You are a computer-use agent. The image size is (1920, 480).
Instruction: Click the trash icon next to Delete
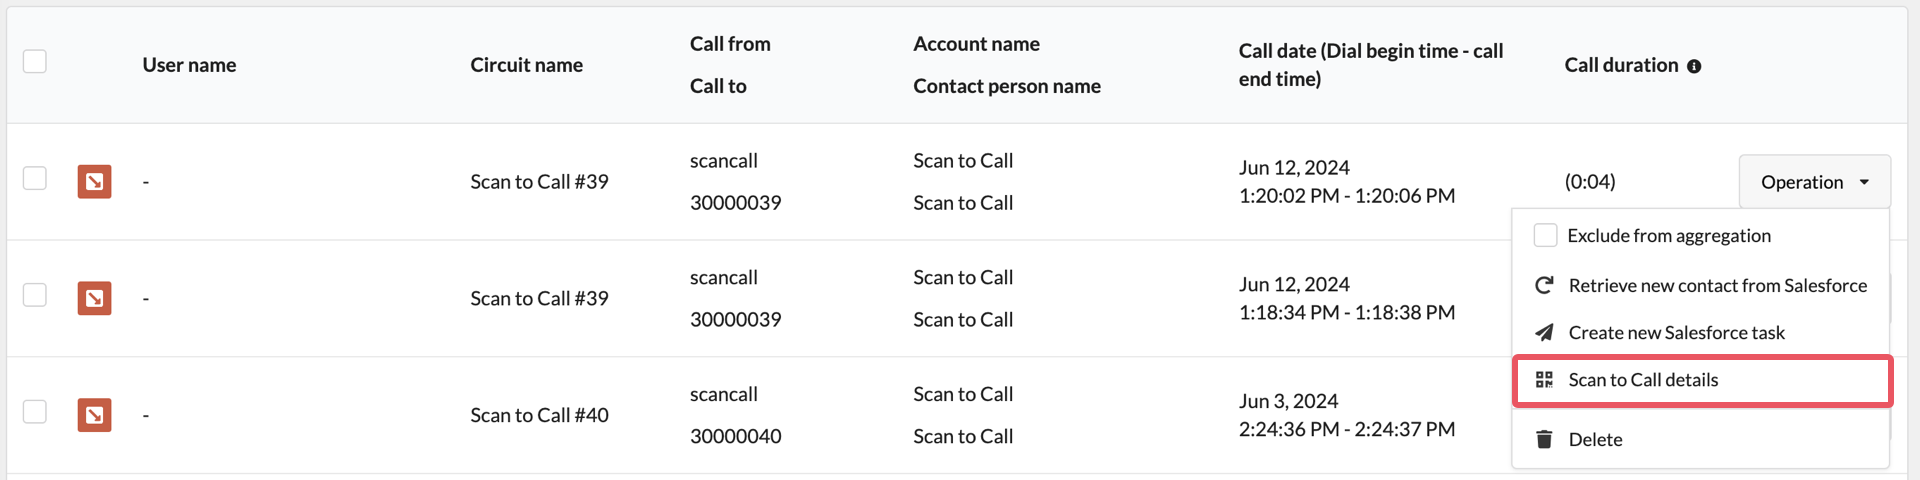1544,439
